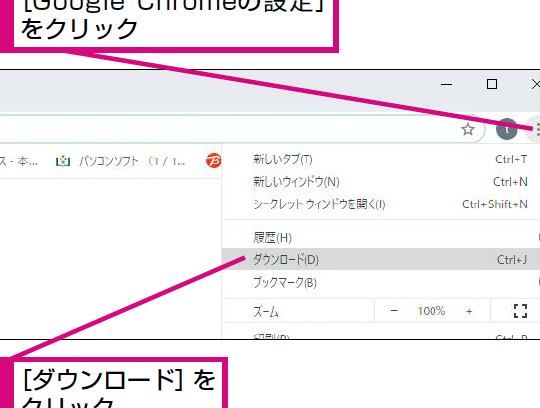This screenshot has height=408, width=540.
Task: Open the truncated ス - 本... bookmark
Action: pos(19,161)
